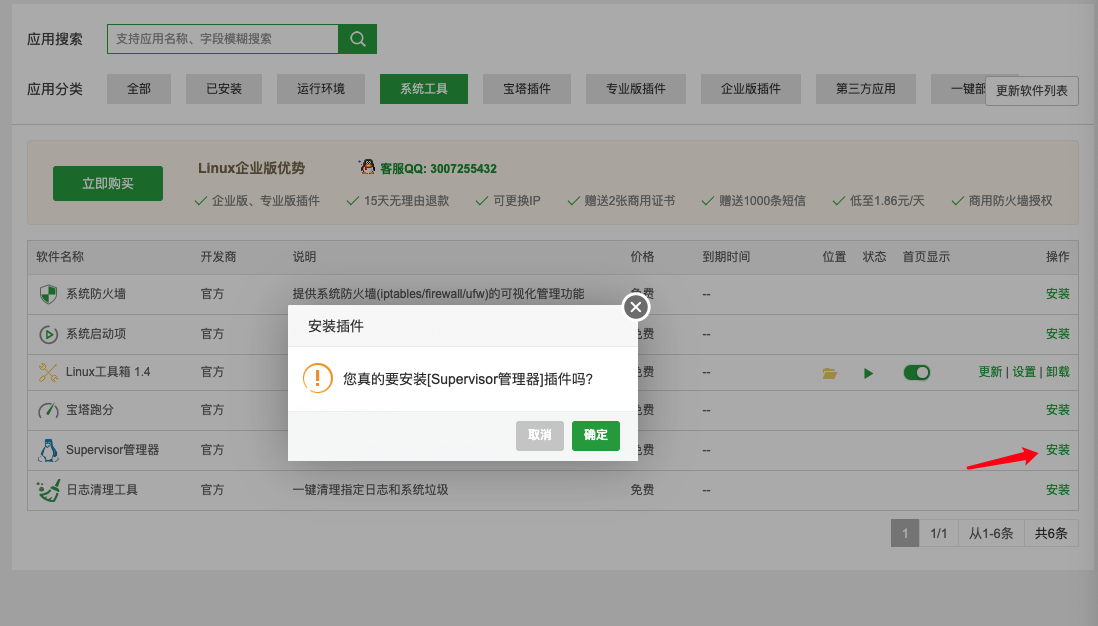
Task: Select the 第三方应用 category
Action: [x=865, y=88]
